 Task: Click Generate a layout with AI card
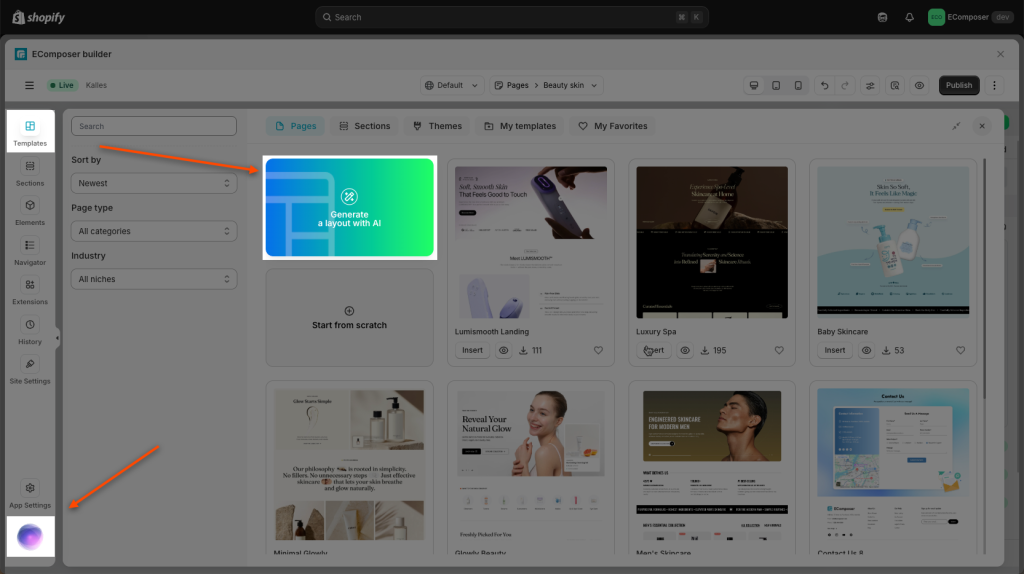pos(349,208)
